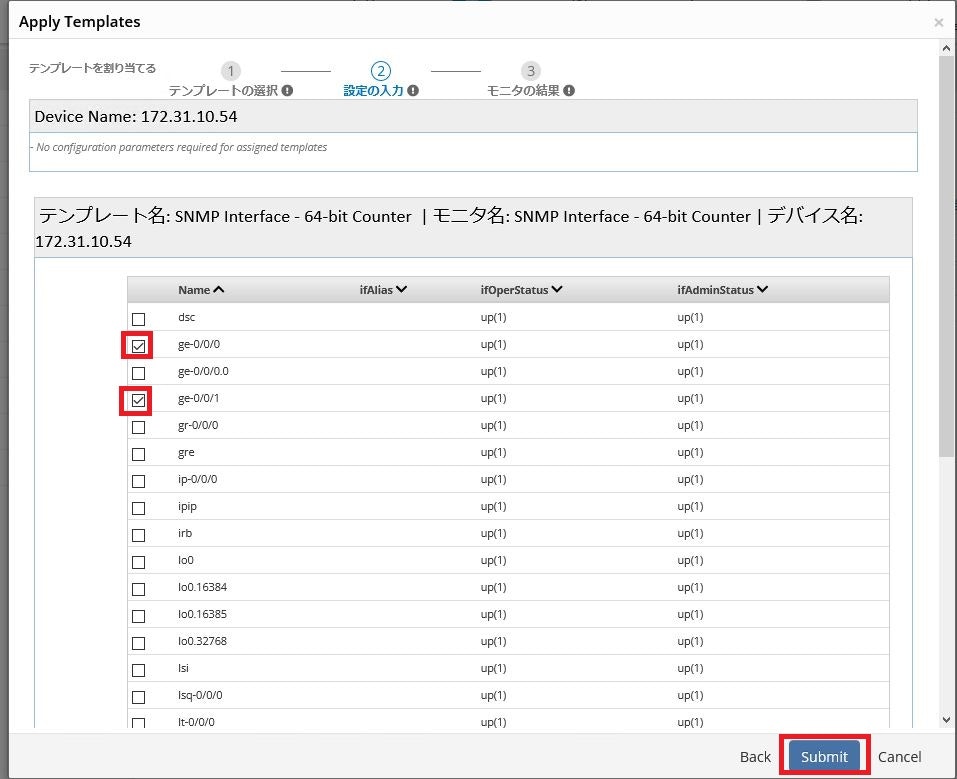This screenshot has width=957, height=779.
Task: Check the dsc interface checkbox
Action: pos(139,319)
